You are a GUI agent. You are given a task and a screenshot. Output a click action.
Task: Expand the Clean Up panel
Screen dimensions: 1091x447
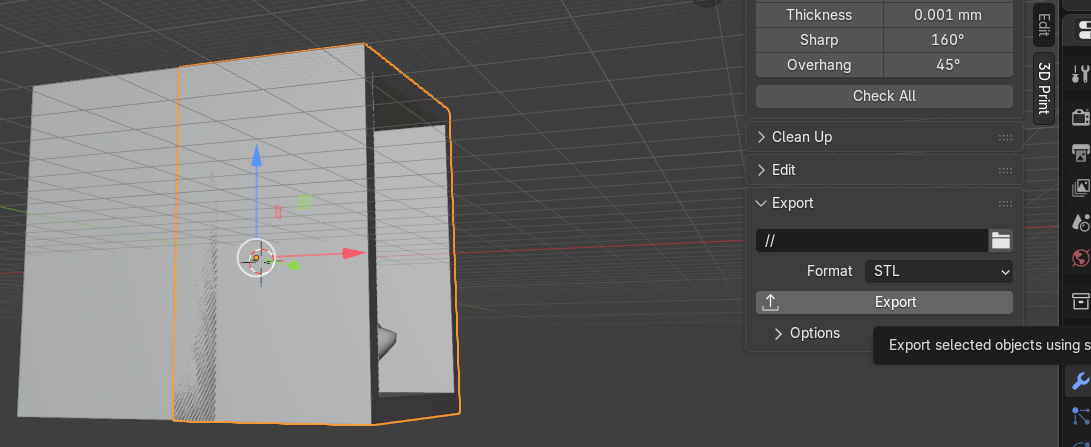761,137
